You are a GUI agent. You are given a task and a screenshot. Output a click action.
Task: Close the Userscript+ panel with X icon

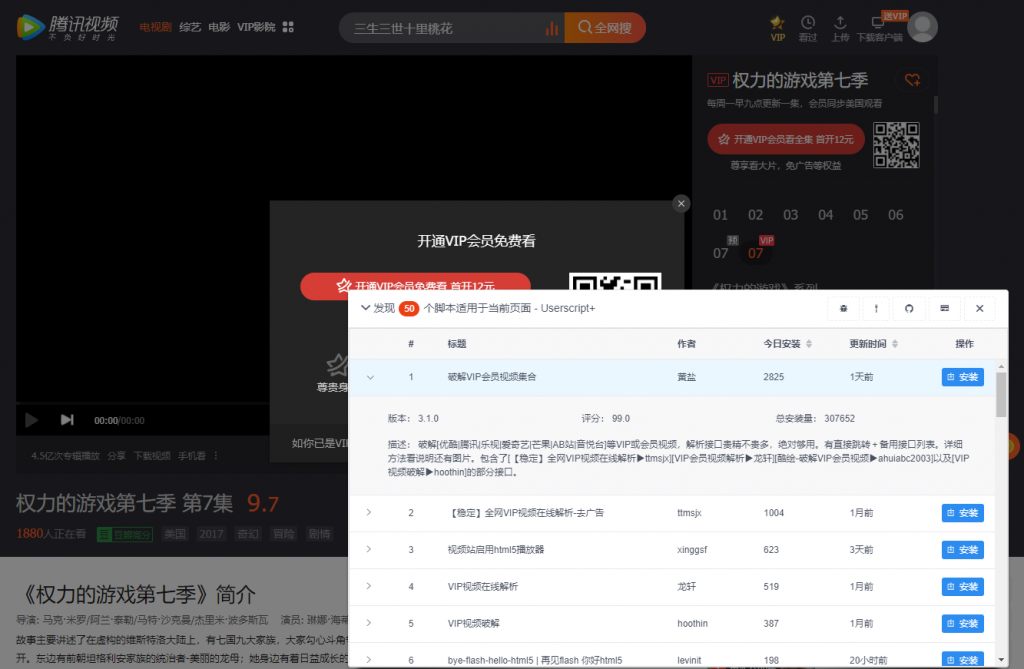pyautogui.click(x=980, y=308)
